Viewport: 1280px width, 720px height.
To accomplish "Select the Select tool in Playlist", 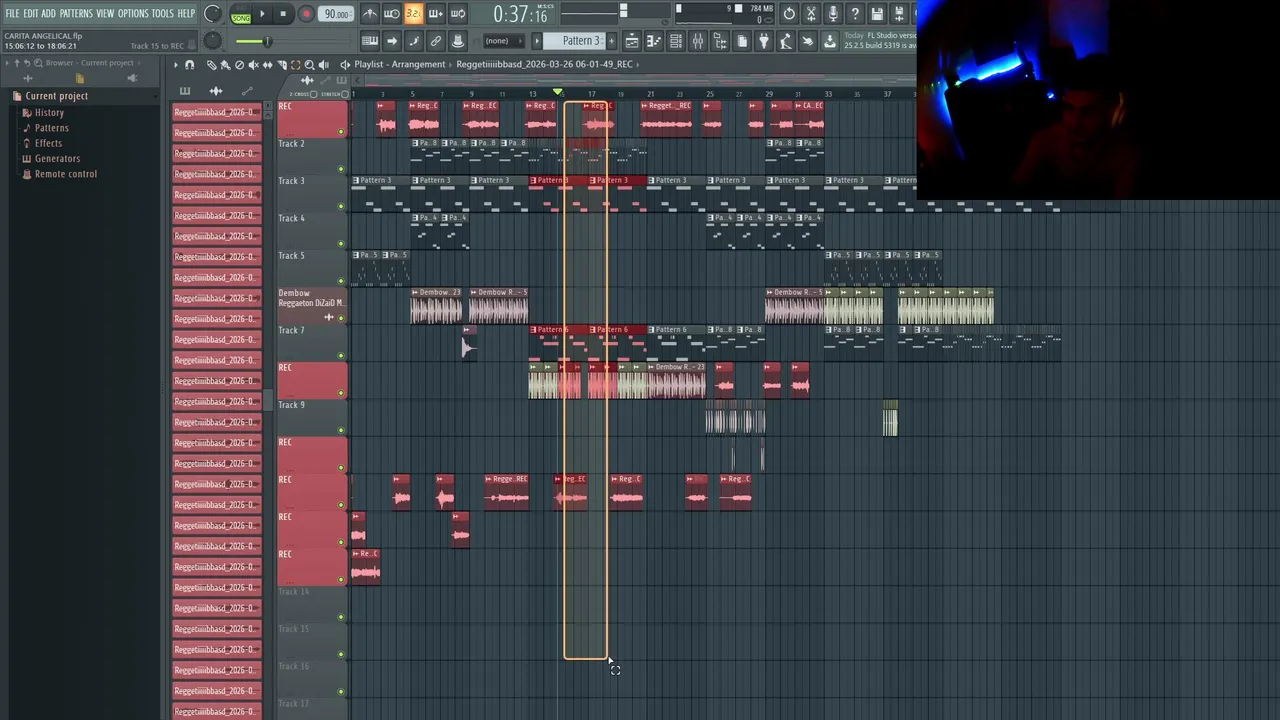I will tap(295, 64).
